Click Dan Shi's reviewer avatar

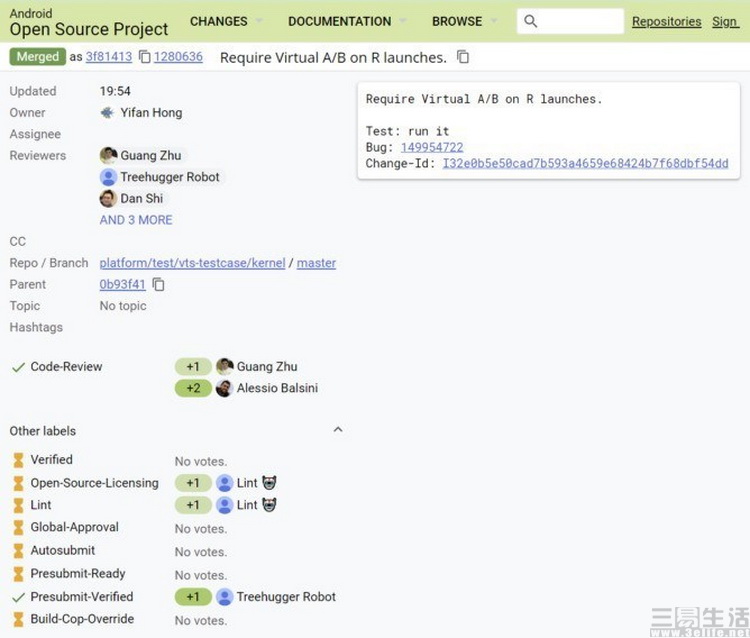[x=108, y=198]
